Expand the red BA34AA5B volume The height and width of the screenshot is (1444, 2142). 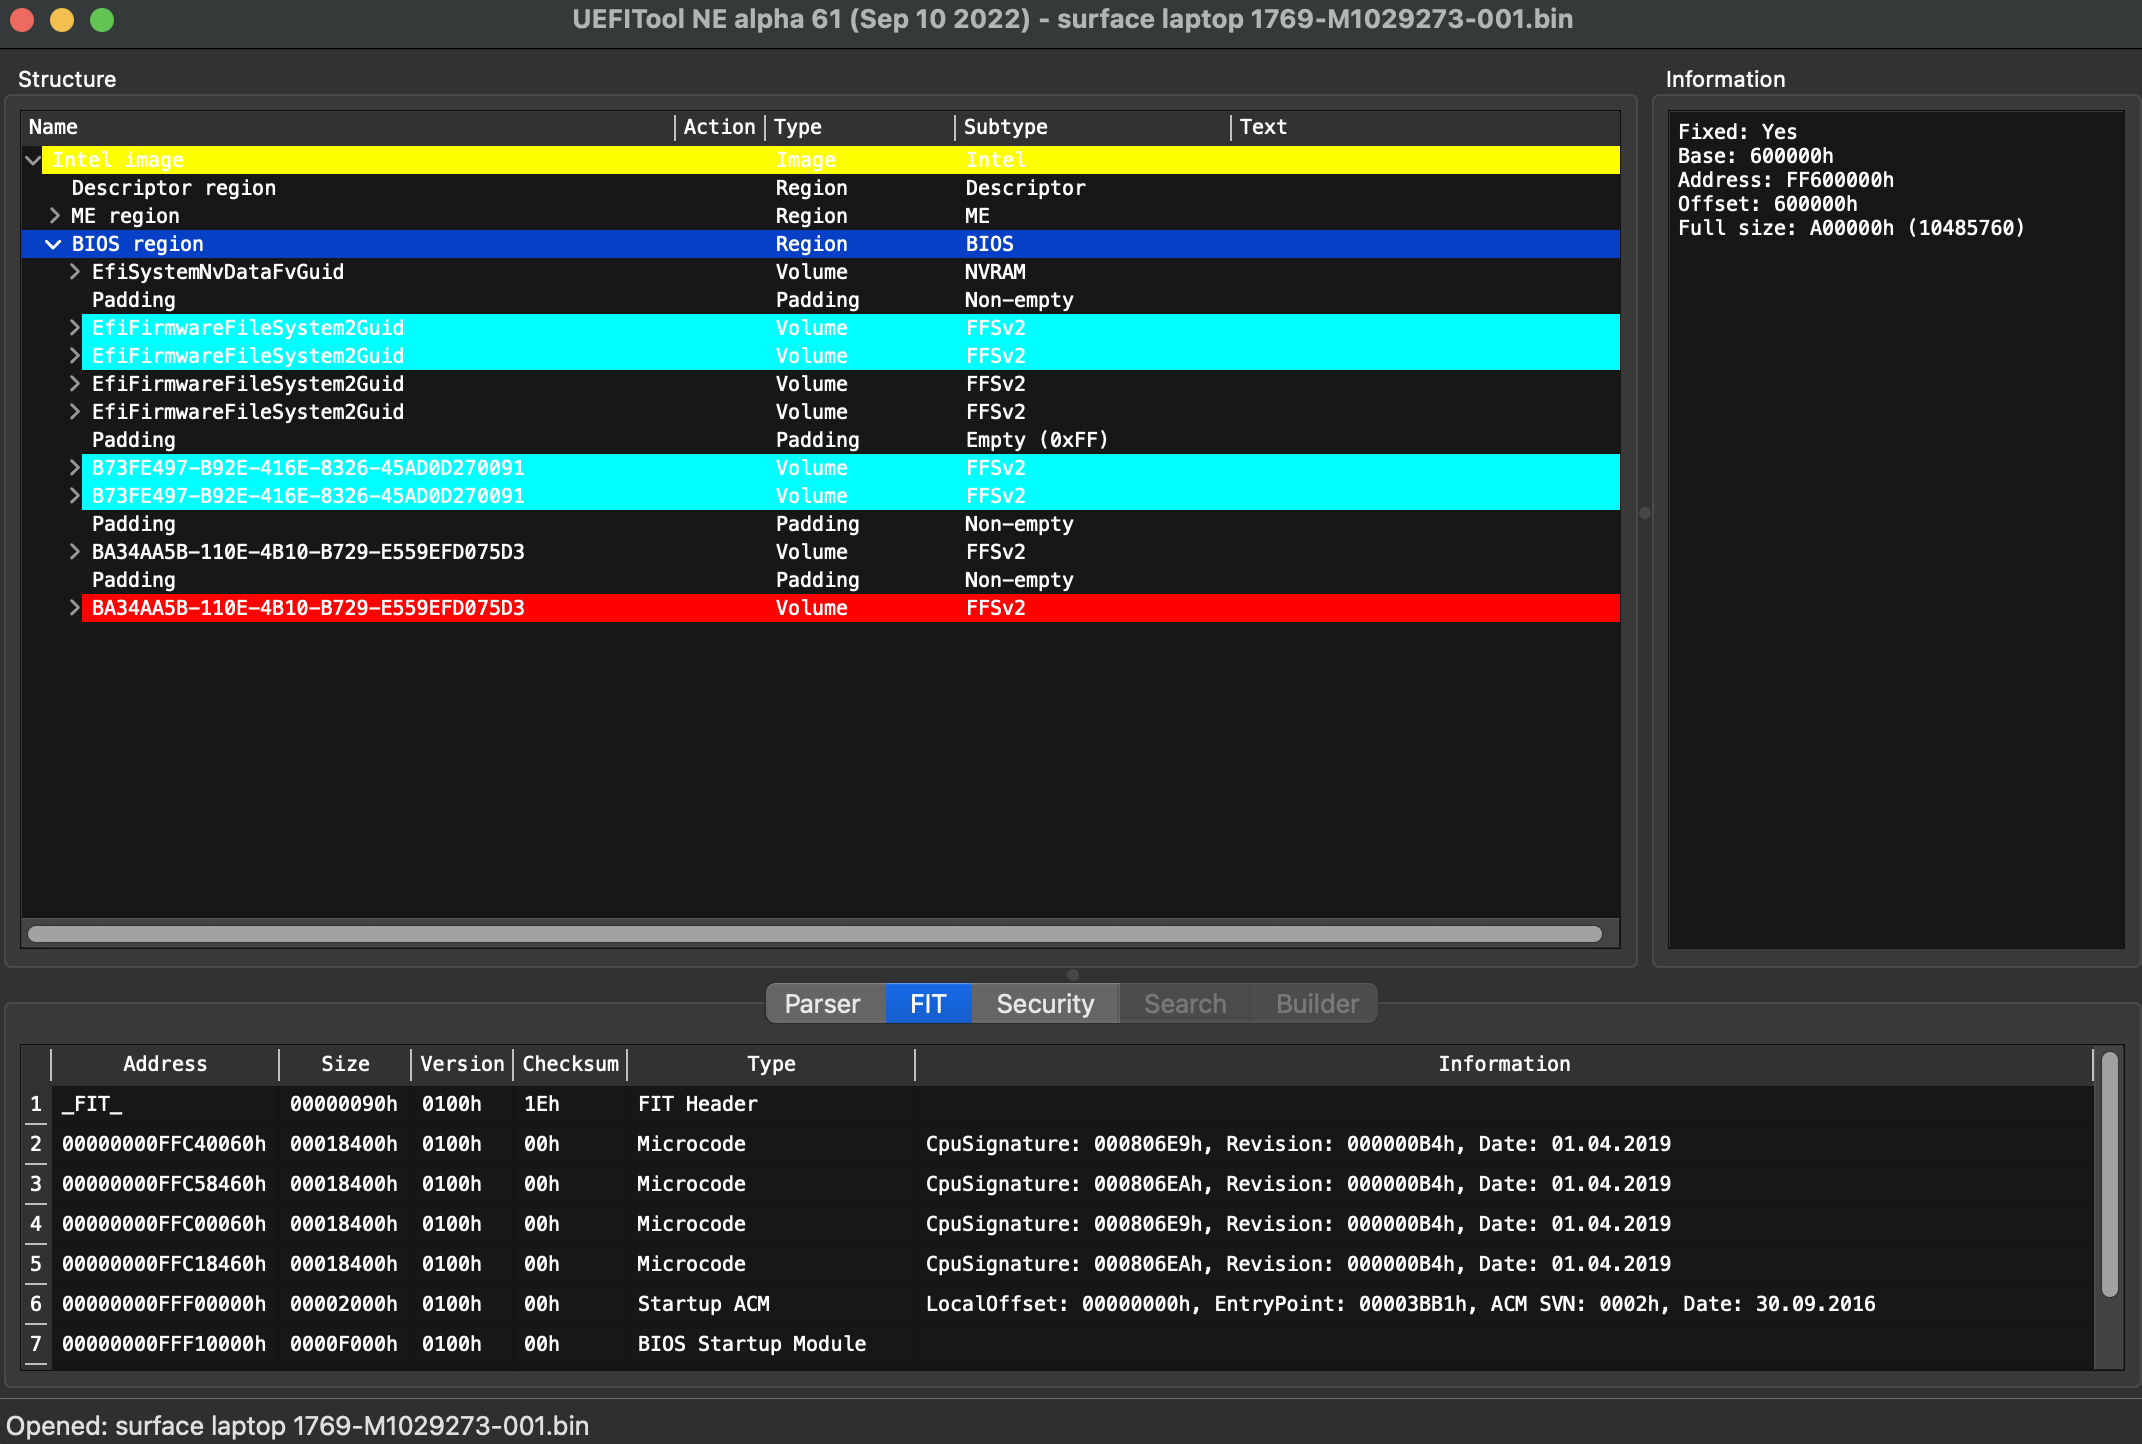click(75, 607)
